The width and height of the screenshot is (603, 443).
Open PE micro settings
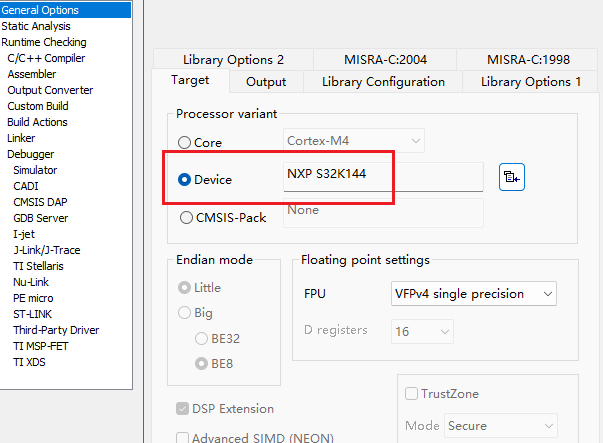coord(33,298)
